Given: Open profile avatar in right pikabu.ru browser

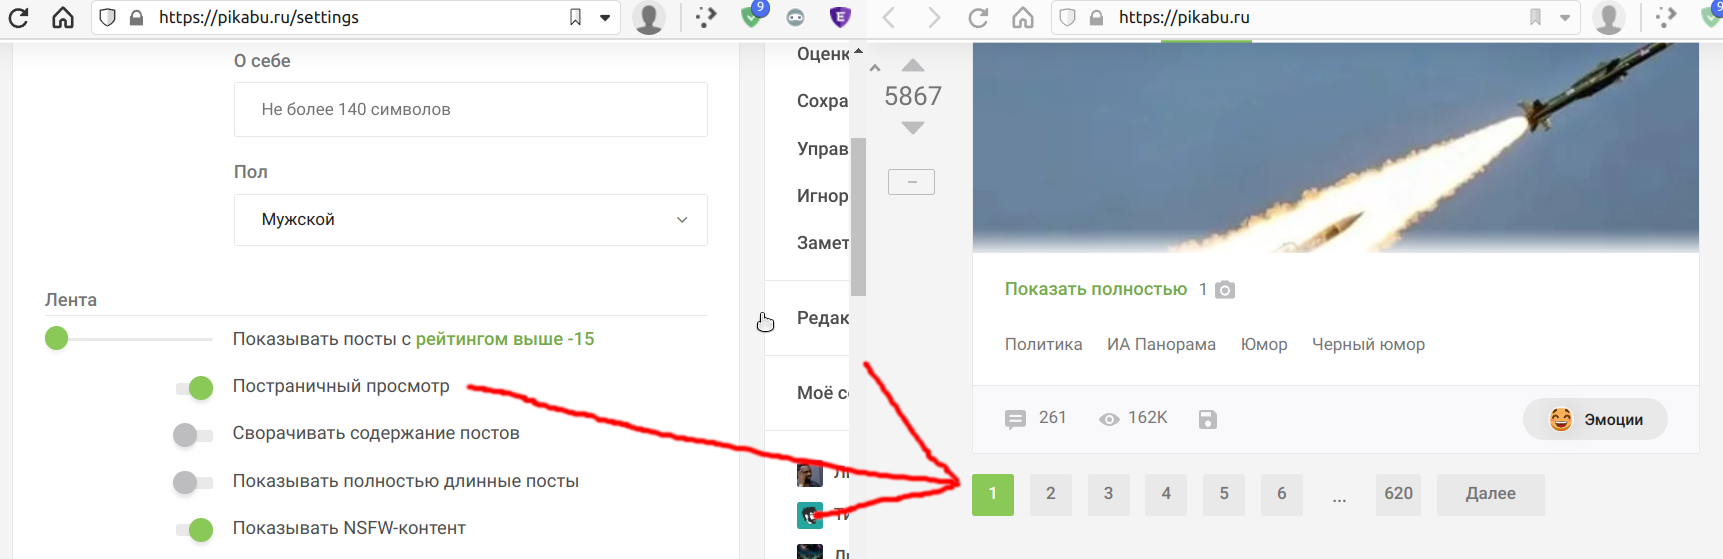Looking at the screenshot, I should [x=1609, y=17].
